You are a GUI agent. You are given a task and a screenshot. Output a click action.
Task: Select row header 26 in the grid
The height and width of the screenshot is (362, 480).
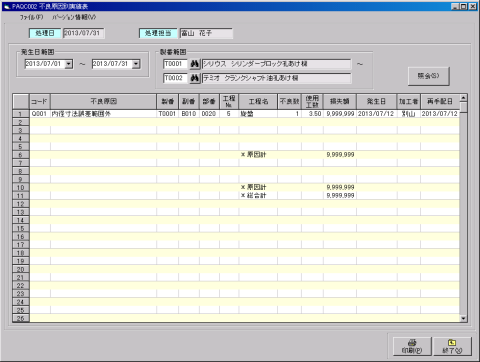pos(21,318)
